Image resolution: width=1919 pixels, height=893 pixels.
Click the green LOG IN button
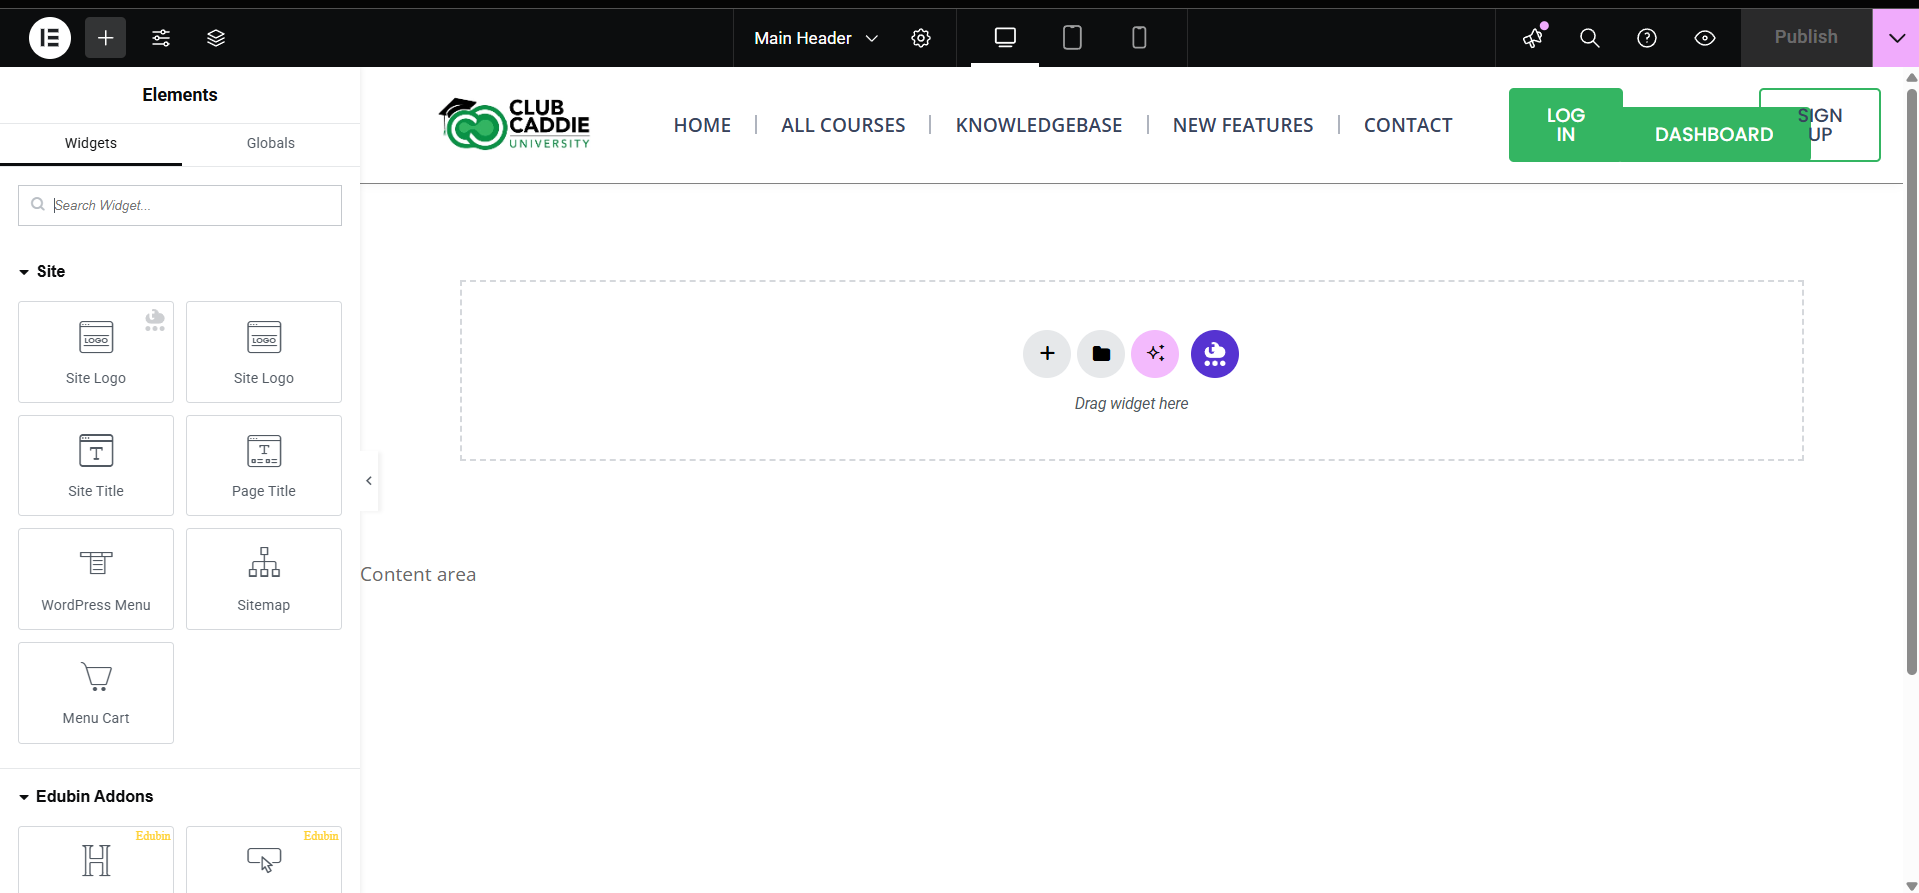tap(1565, 125)
